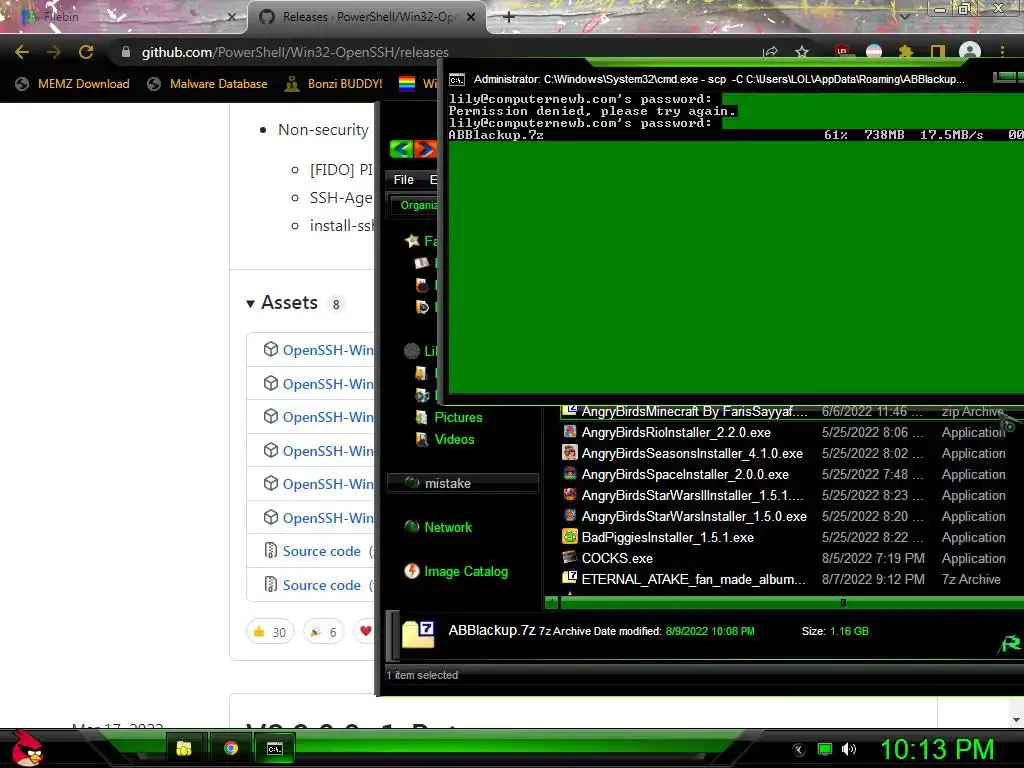Screen dimensions: 1024x768
Task: Click the Libraries icon in Explorer sidebar
Action: pyautogui.click(x=411, y=351)
